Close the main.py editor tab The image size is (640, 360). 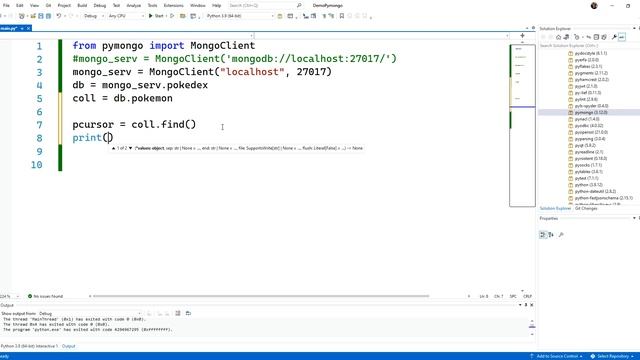(x=29, y=28)
